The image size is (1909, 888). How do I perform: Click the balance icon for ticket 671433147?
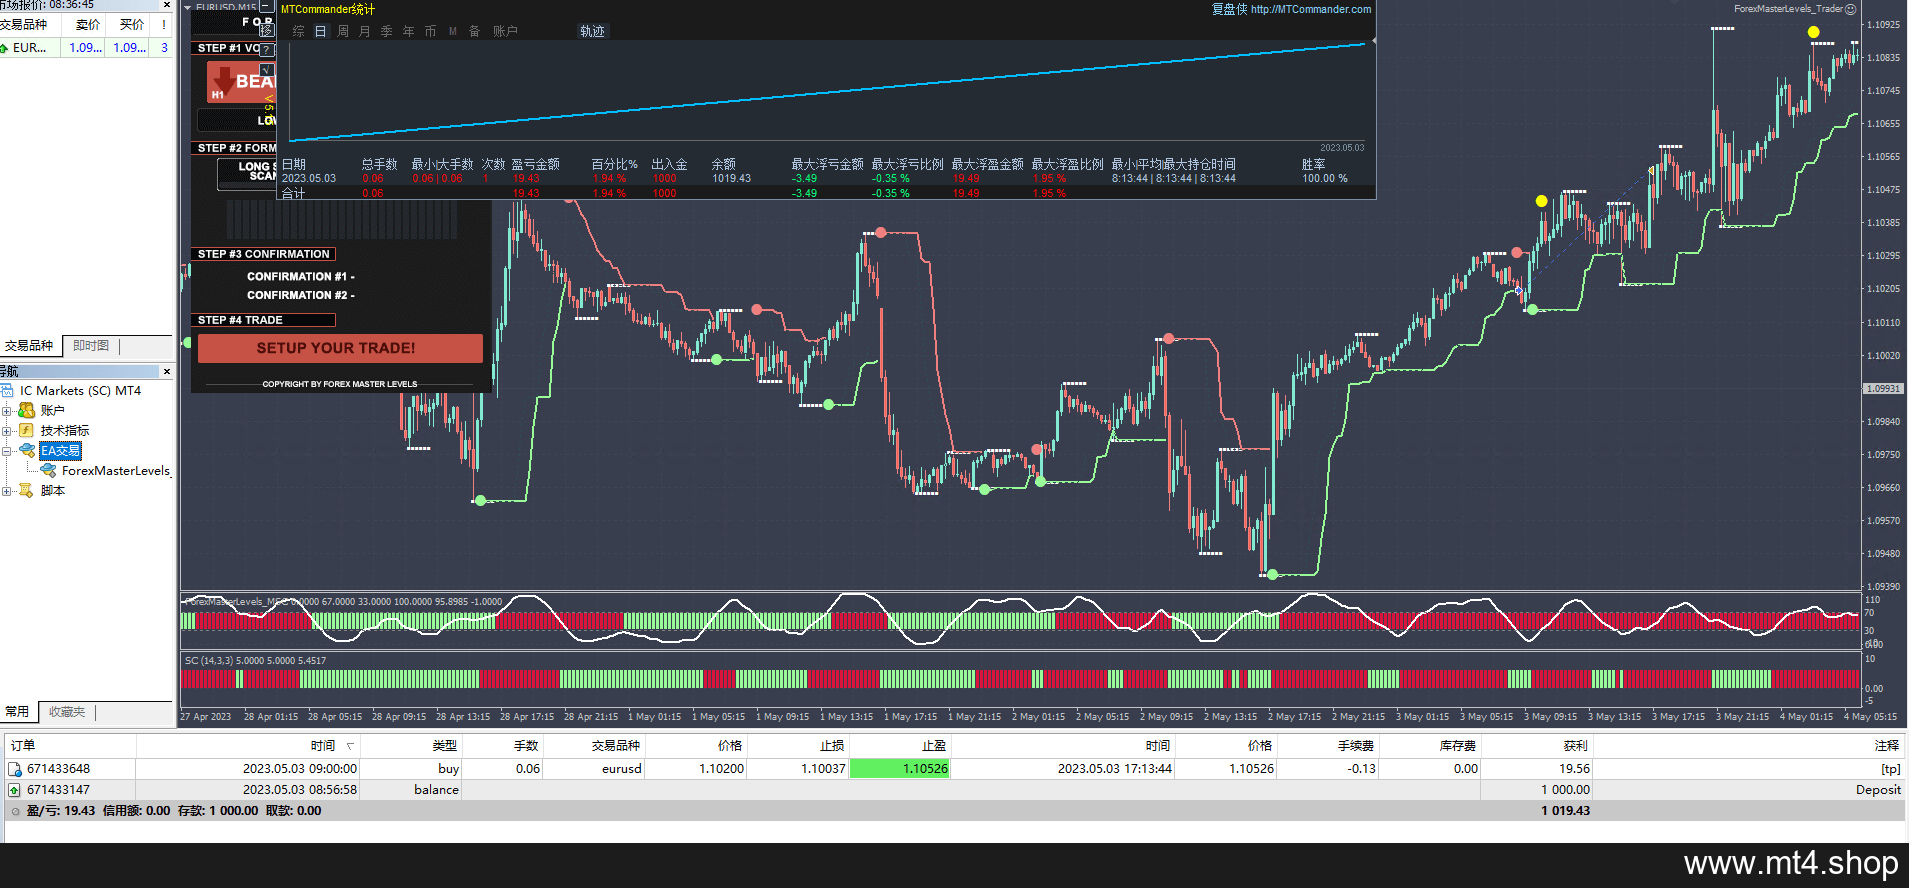[x=15, y=790]
